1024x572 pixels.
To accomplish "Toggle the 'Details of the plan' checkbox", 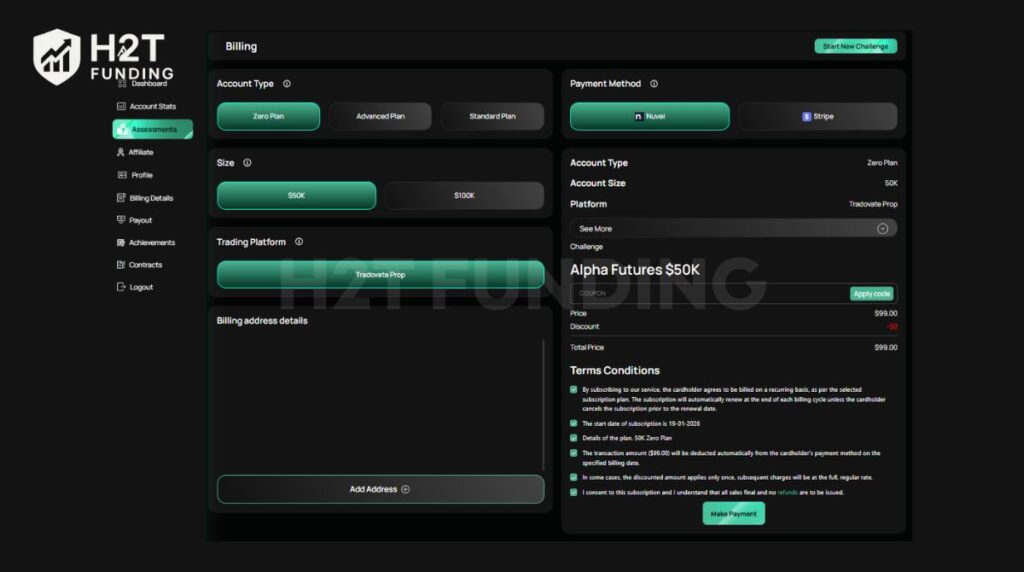I will (574, 438).
